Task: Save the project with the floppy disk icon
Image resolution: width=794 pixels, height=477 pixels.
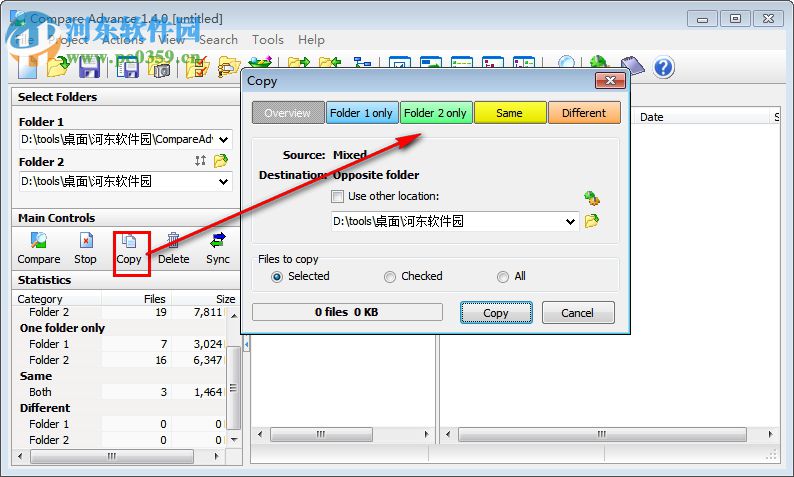Action: tap(90, 67)
